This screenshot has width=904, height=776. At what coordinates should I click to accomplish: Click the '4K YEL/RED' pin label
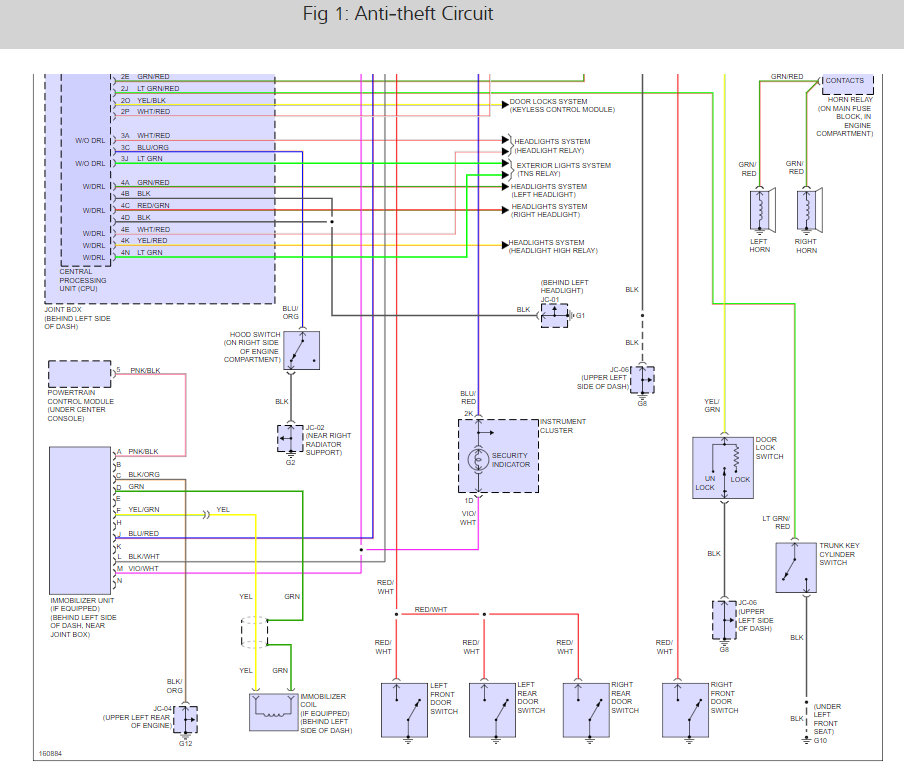tap(144, 241)
